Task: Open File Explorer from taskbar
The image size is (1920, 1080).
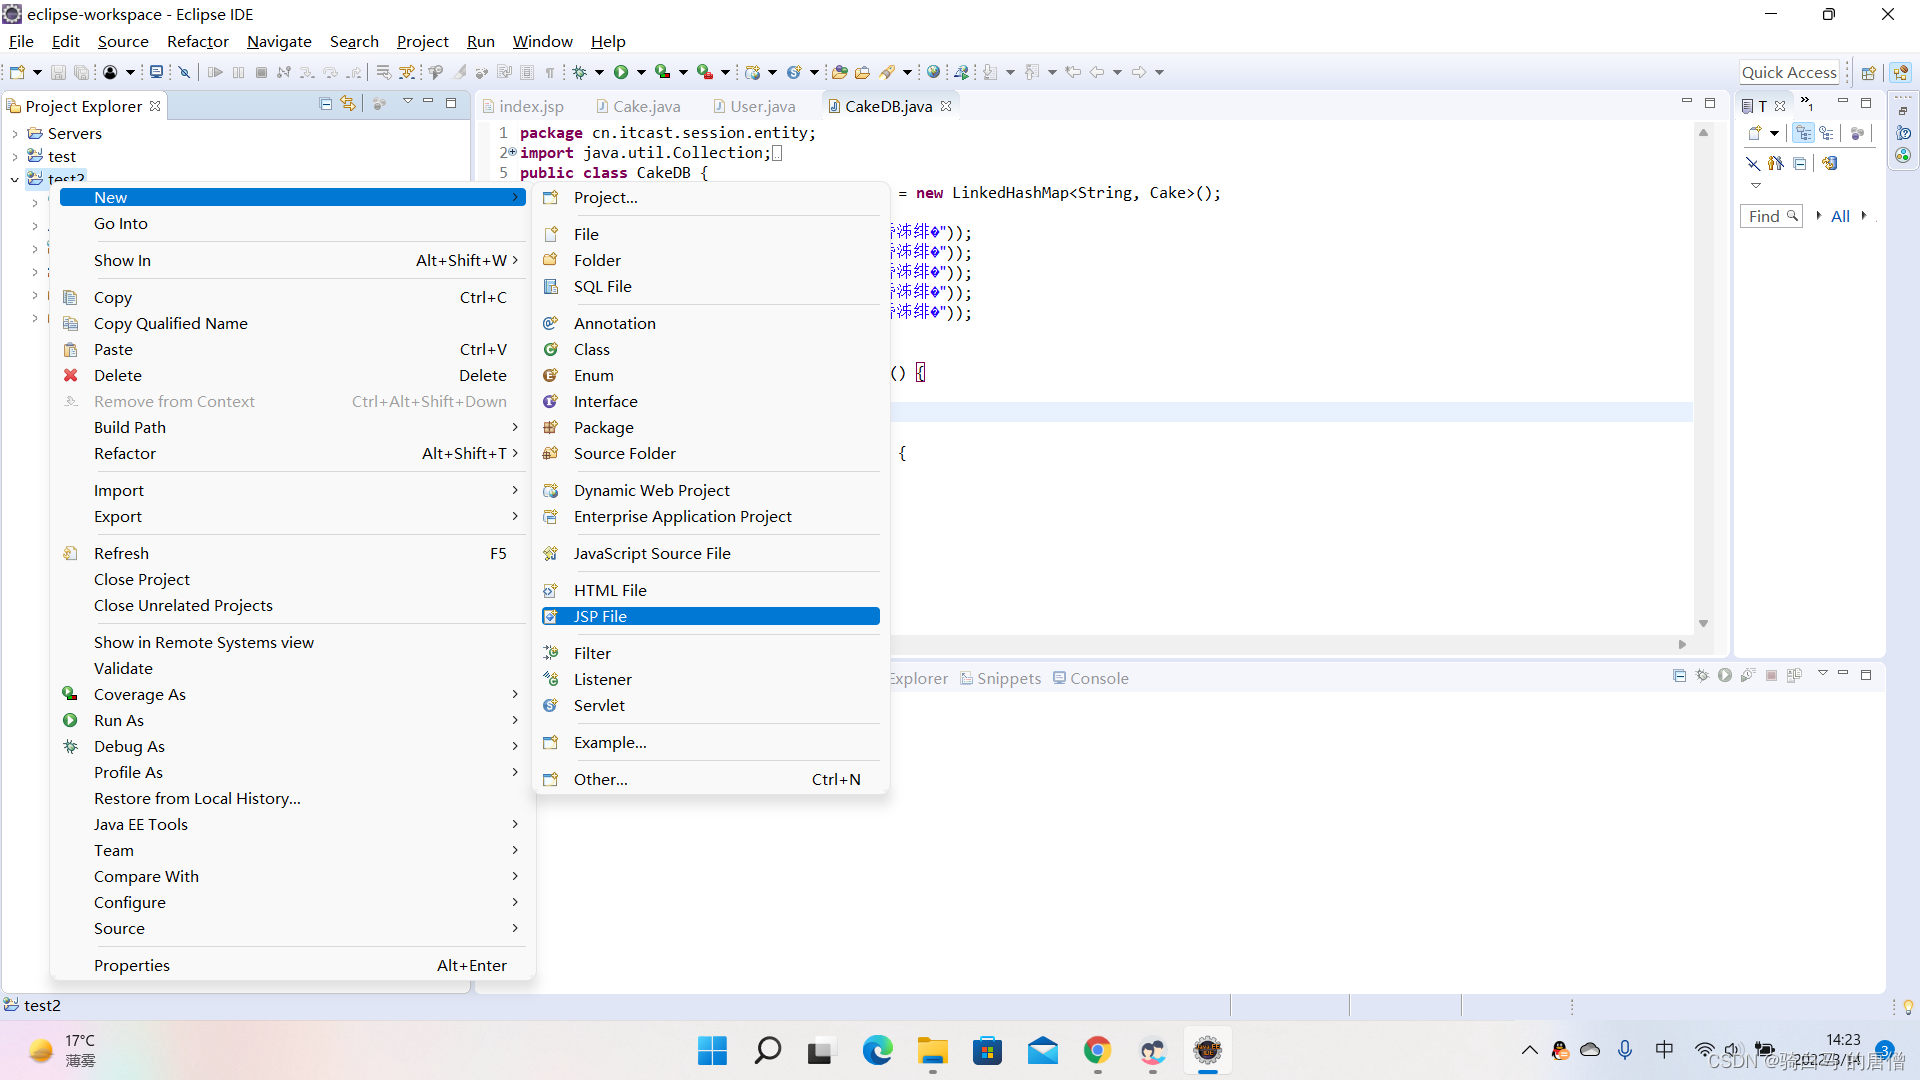Action: 932,1051
